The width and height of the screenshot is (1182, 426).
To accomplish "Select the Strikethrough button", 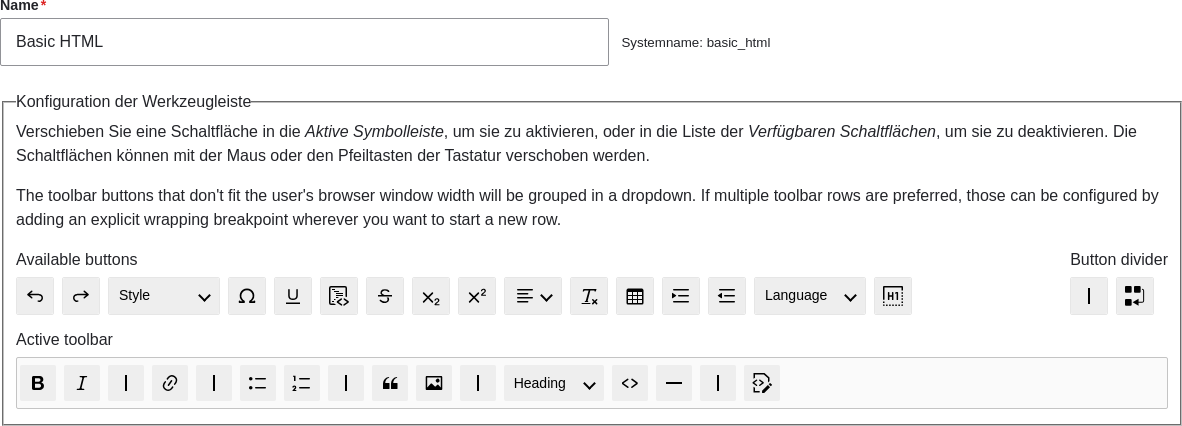I will click(x=384, y=296).
